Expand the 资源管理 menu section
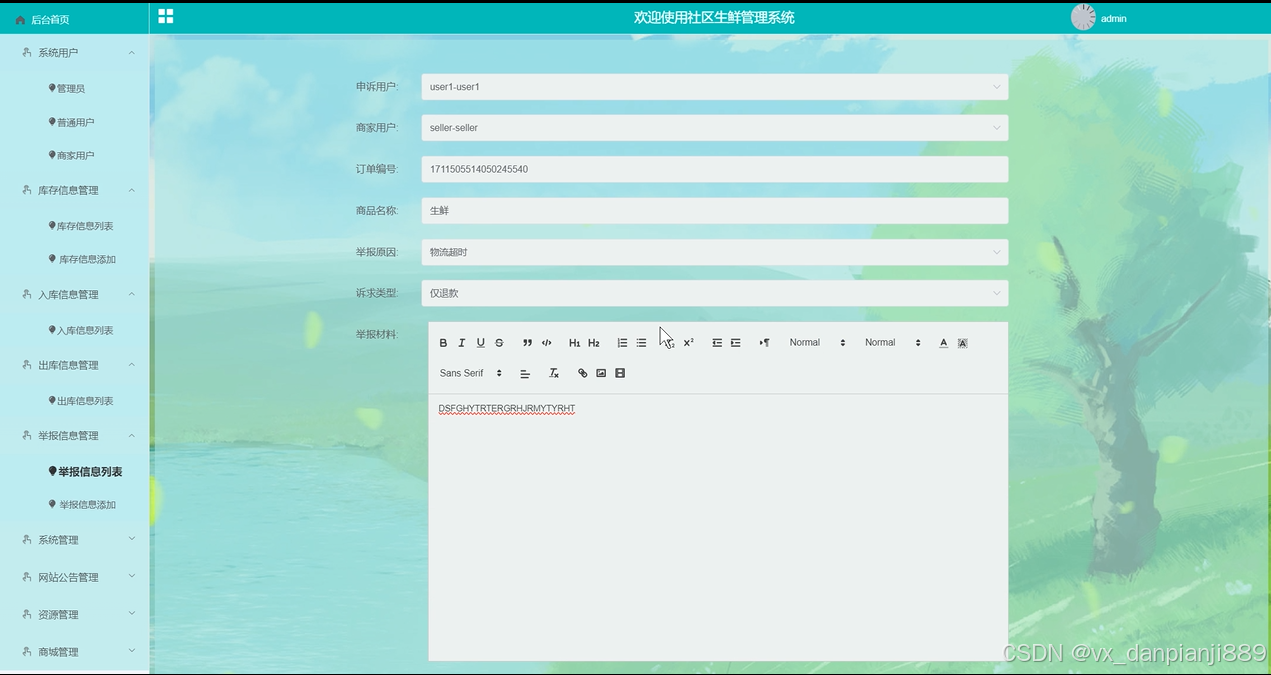Screen dimensions: 1271x675 point(75,615)
